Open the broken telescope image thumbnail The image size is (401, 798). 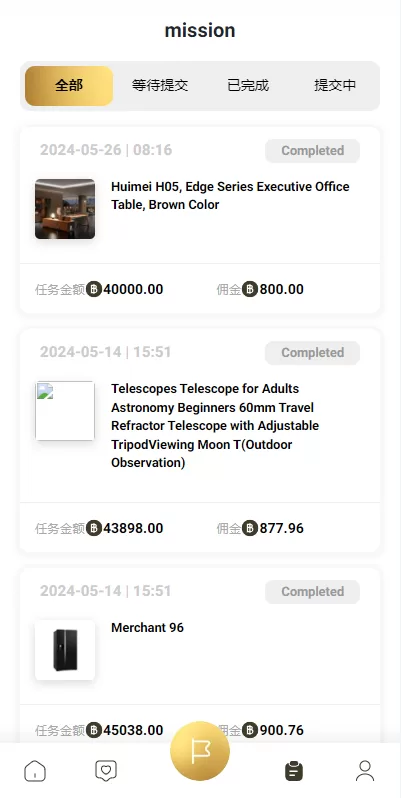pyautogui.click(x=65, y=411)
